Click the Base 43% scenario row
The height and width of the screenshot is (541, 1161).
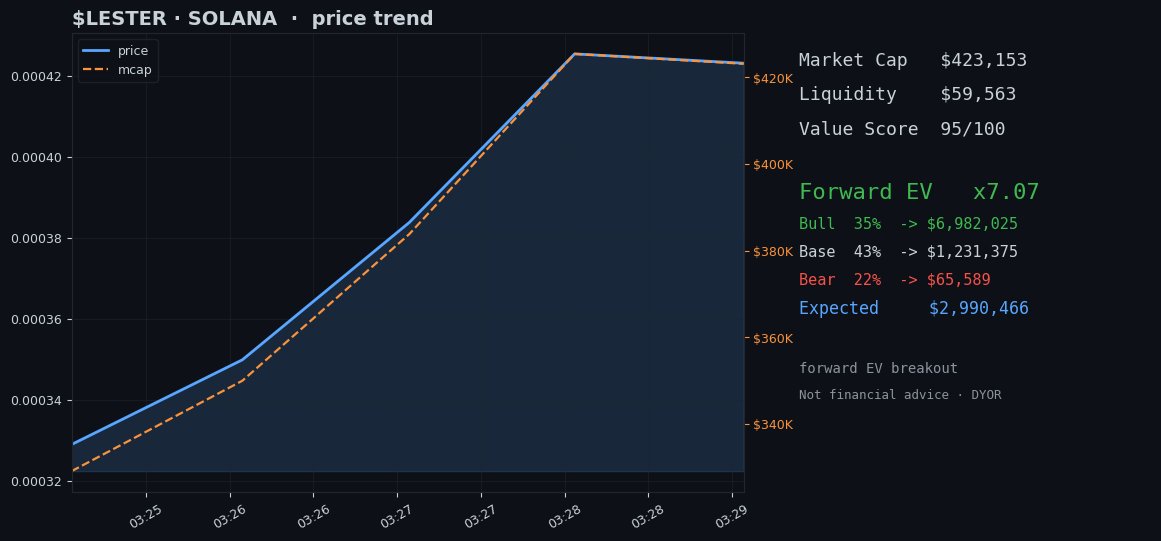tap(909, 252)
